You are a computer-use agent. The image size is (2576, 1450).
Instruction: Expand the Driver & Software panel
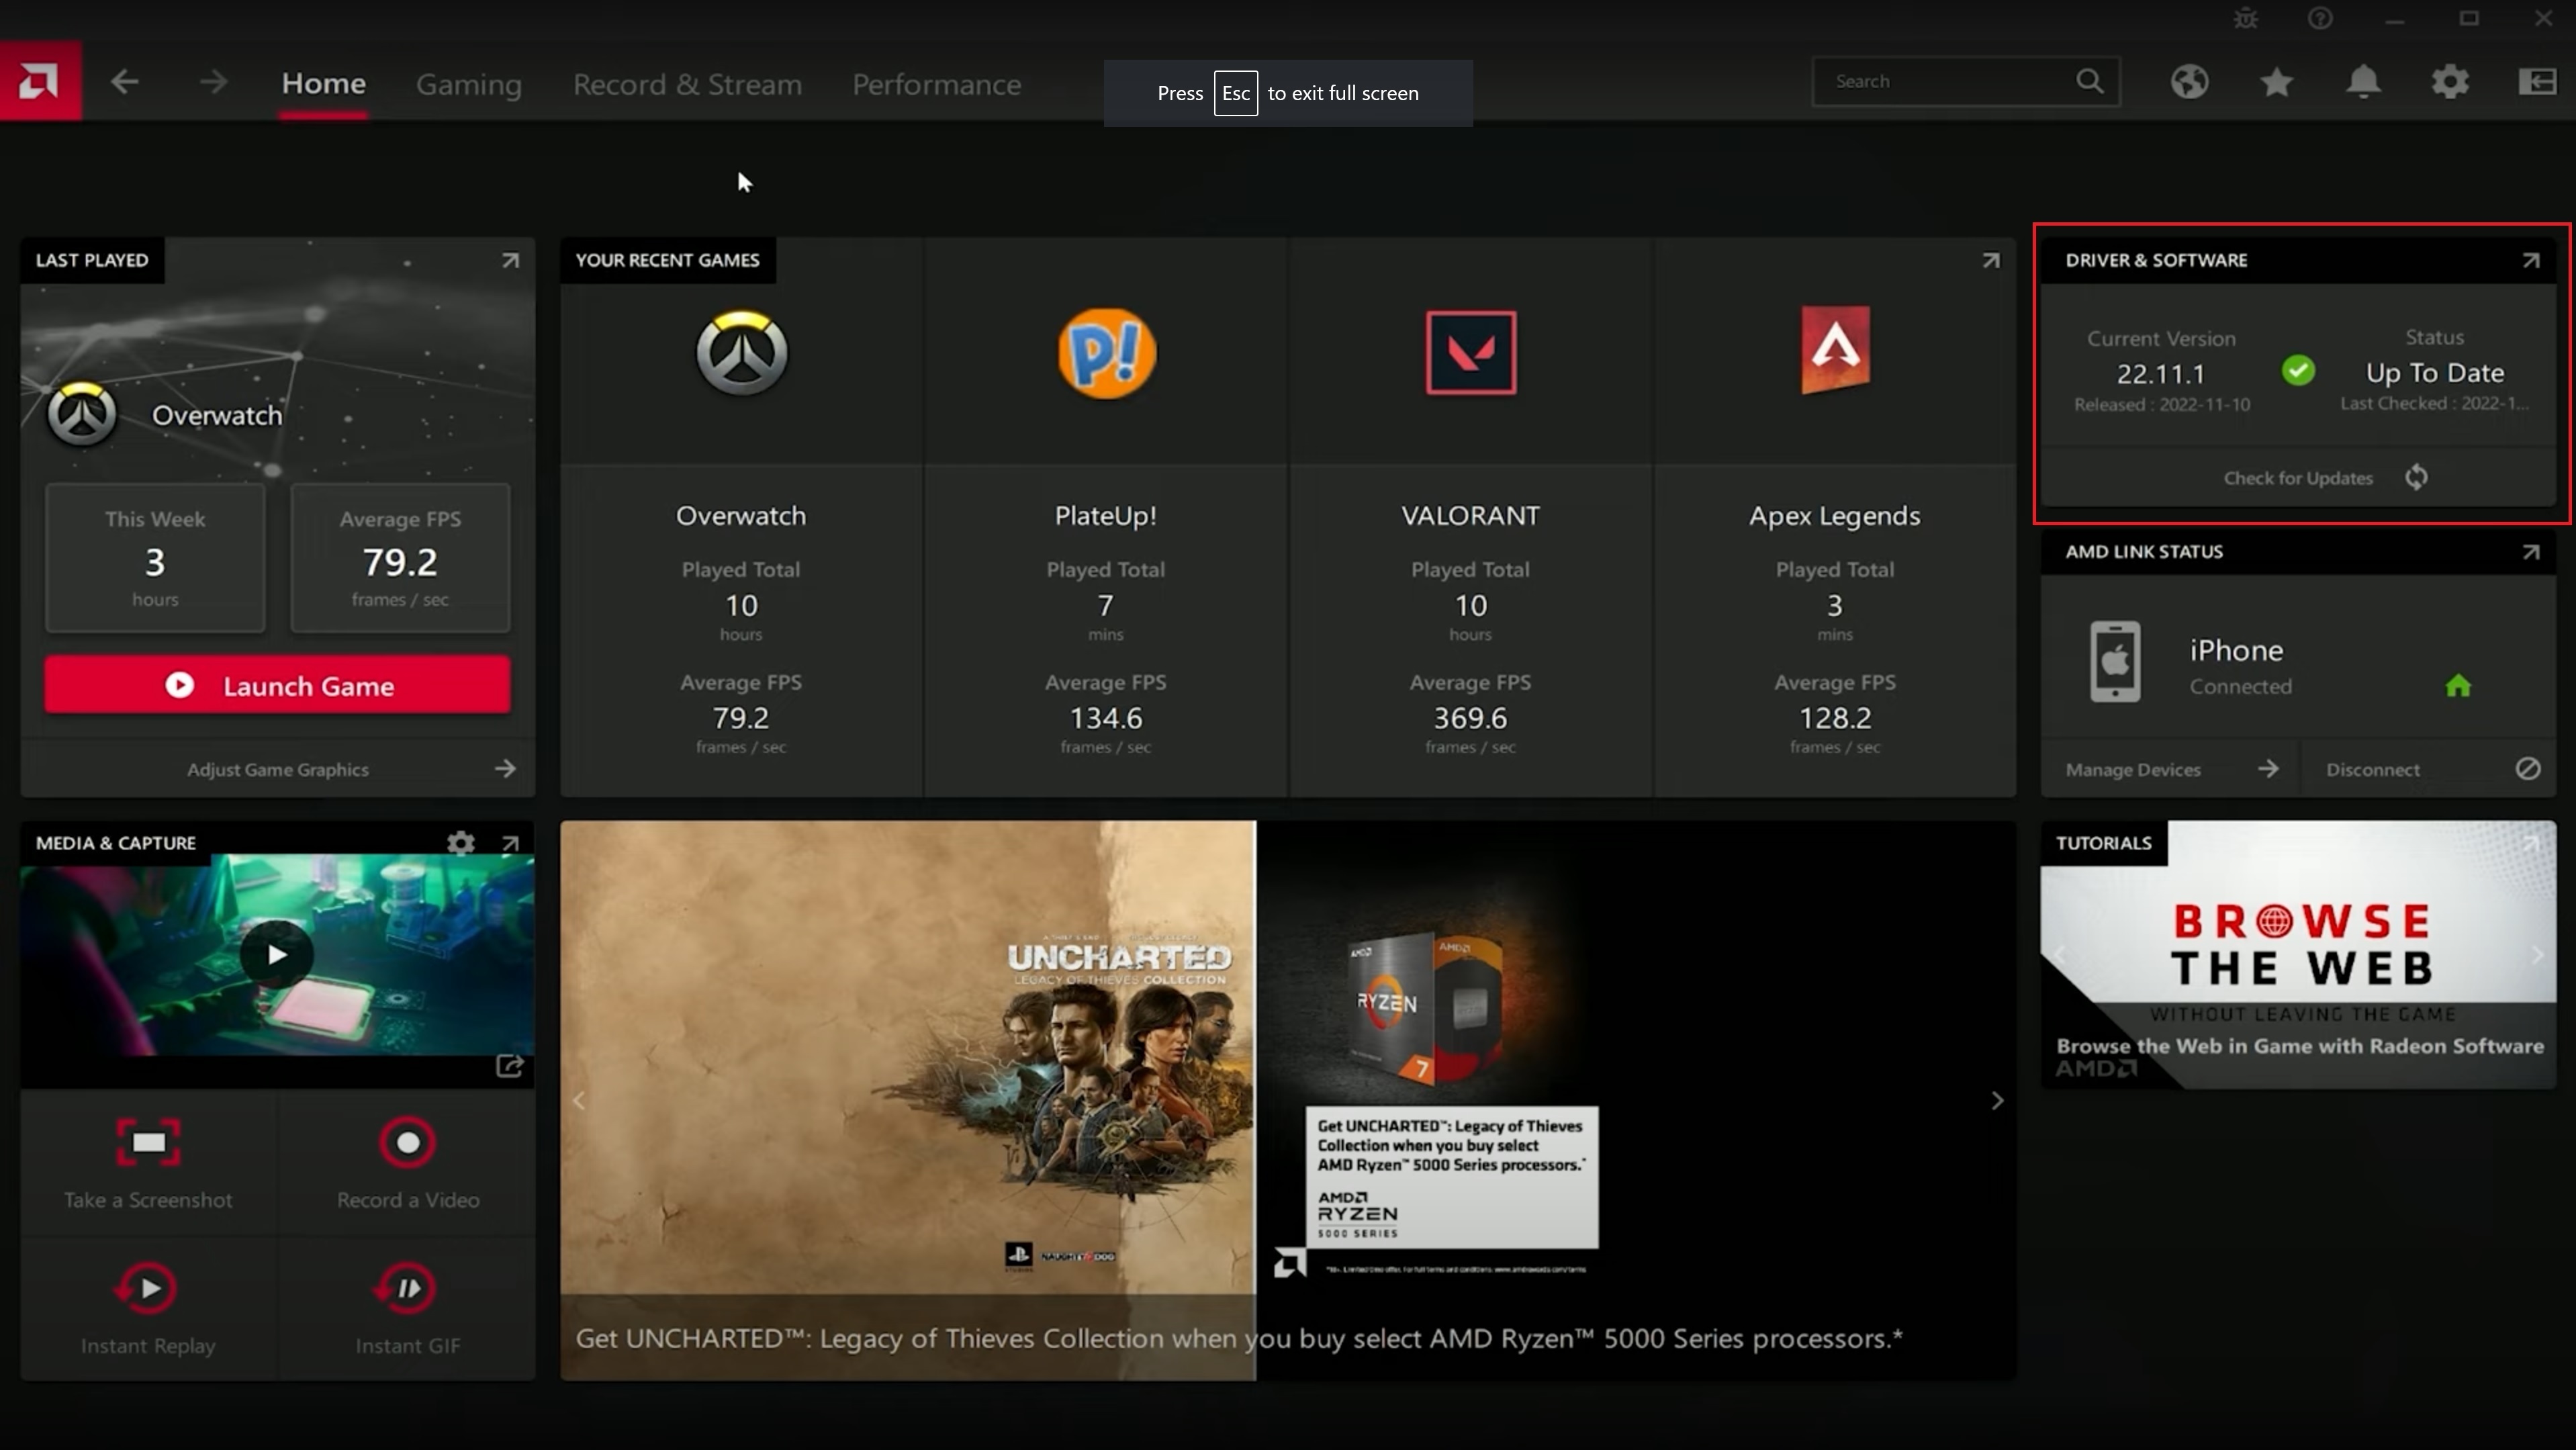tap(2532, 261)
